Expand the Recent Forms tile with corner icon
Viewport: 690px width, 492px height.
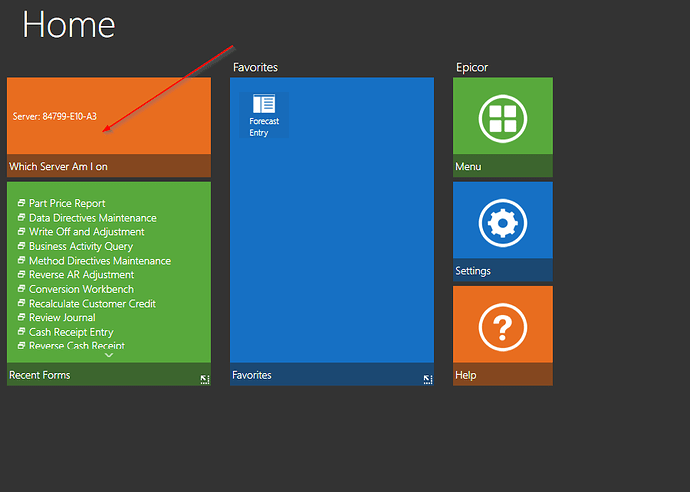pyautogui.click(x=205, y=379)
